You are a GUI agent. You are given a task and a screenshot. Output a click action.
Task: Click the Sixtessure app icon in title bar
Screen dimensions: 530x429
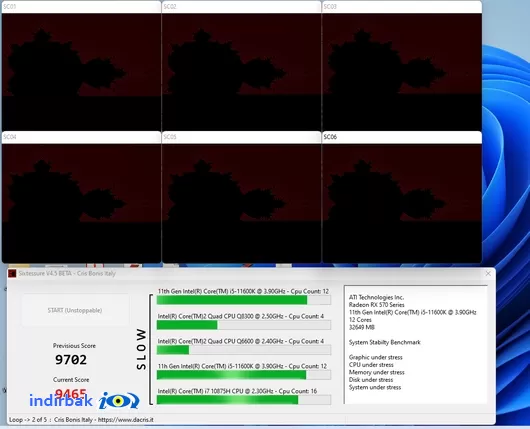(12, 273)
